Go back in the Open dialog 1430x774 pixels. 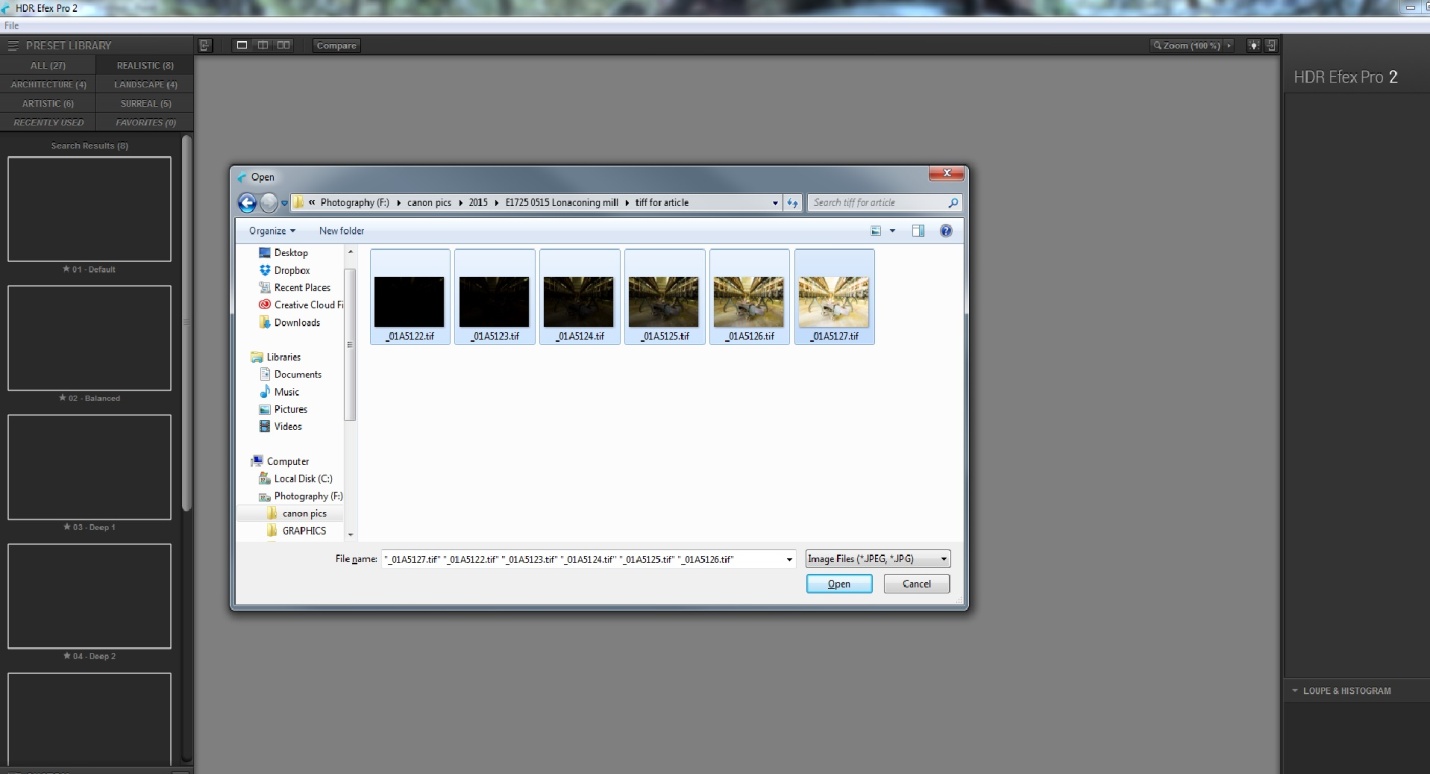(247, 203)
